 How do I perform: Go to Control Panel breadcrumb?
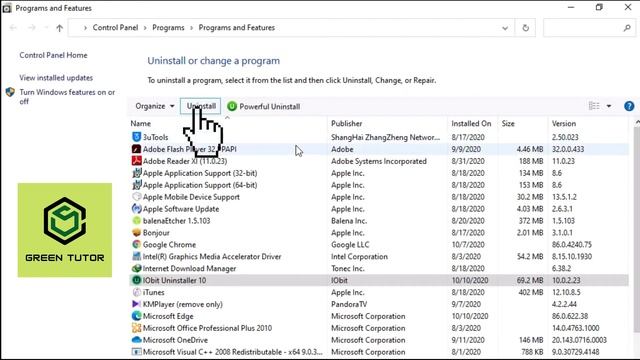click(115, 28)
